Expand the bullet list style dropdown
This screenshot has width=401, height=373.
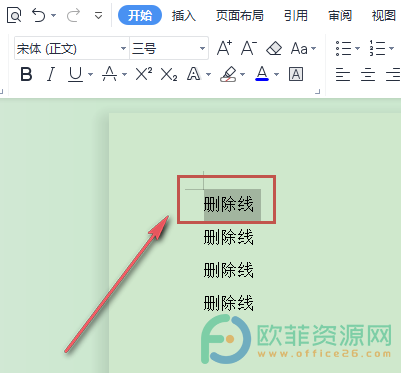pos(358,49)
